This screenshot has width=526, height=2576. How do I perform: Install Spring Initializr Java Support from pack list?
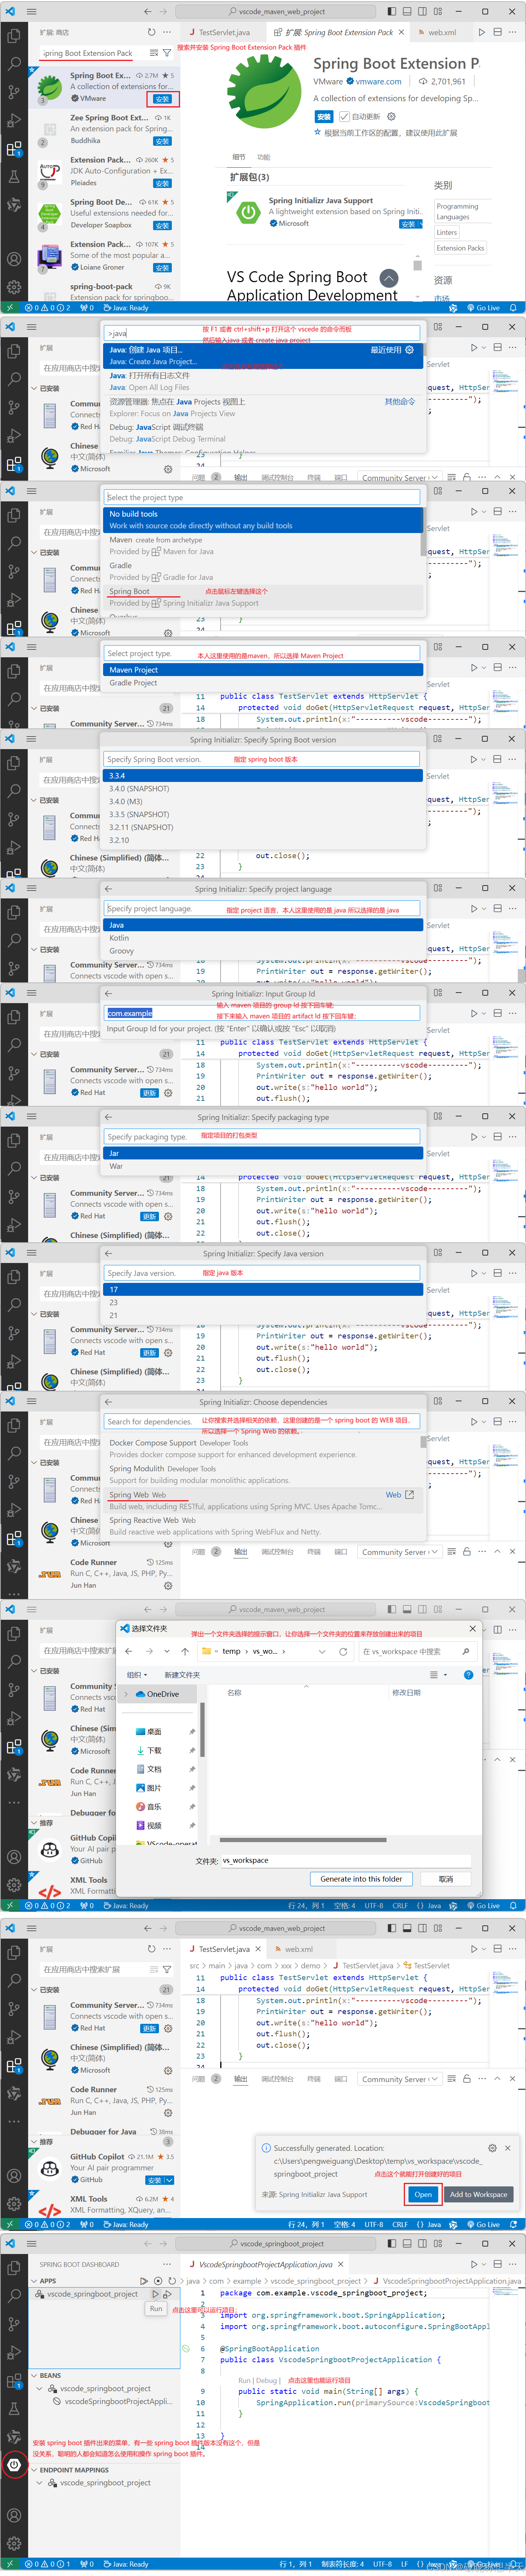407,224
